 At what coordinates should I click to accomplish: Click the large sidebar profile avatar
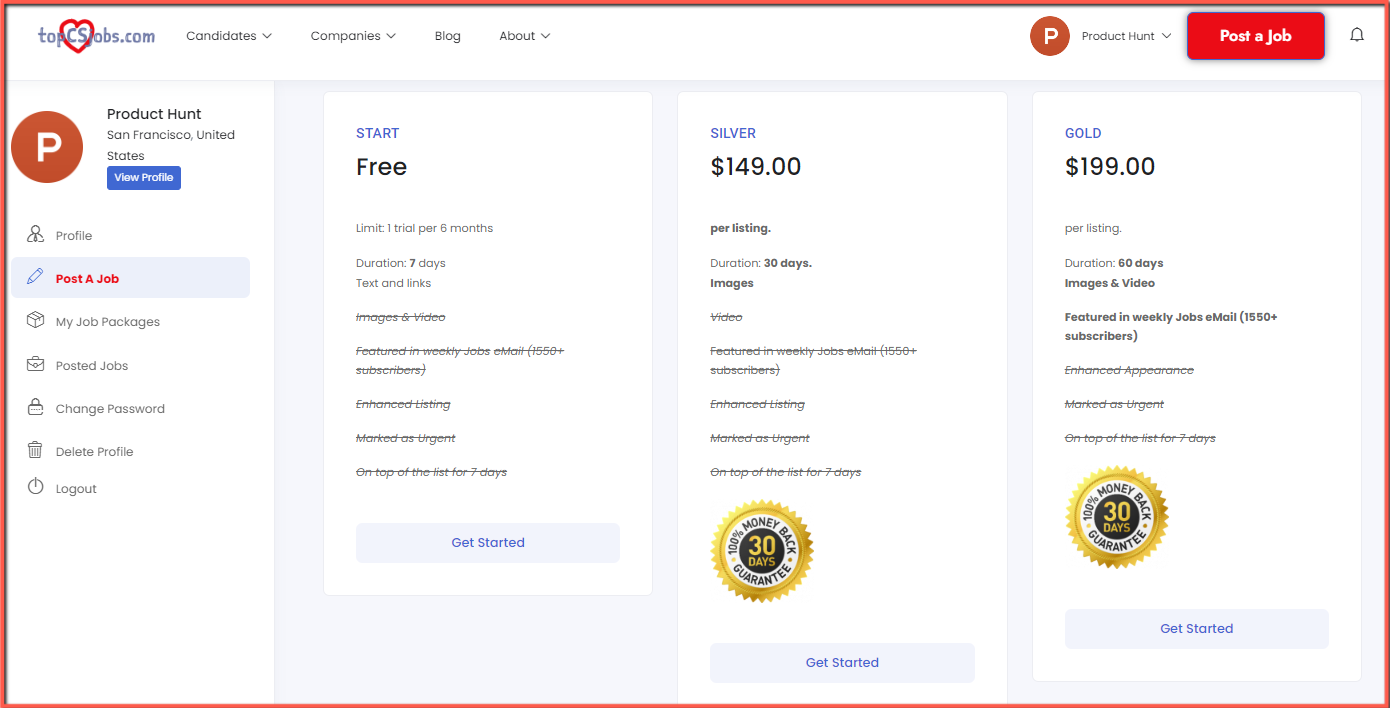(47, 147)
